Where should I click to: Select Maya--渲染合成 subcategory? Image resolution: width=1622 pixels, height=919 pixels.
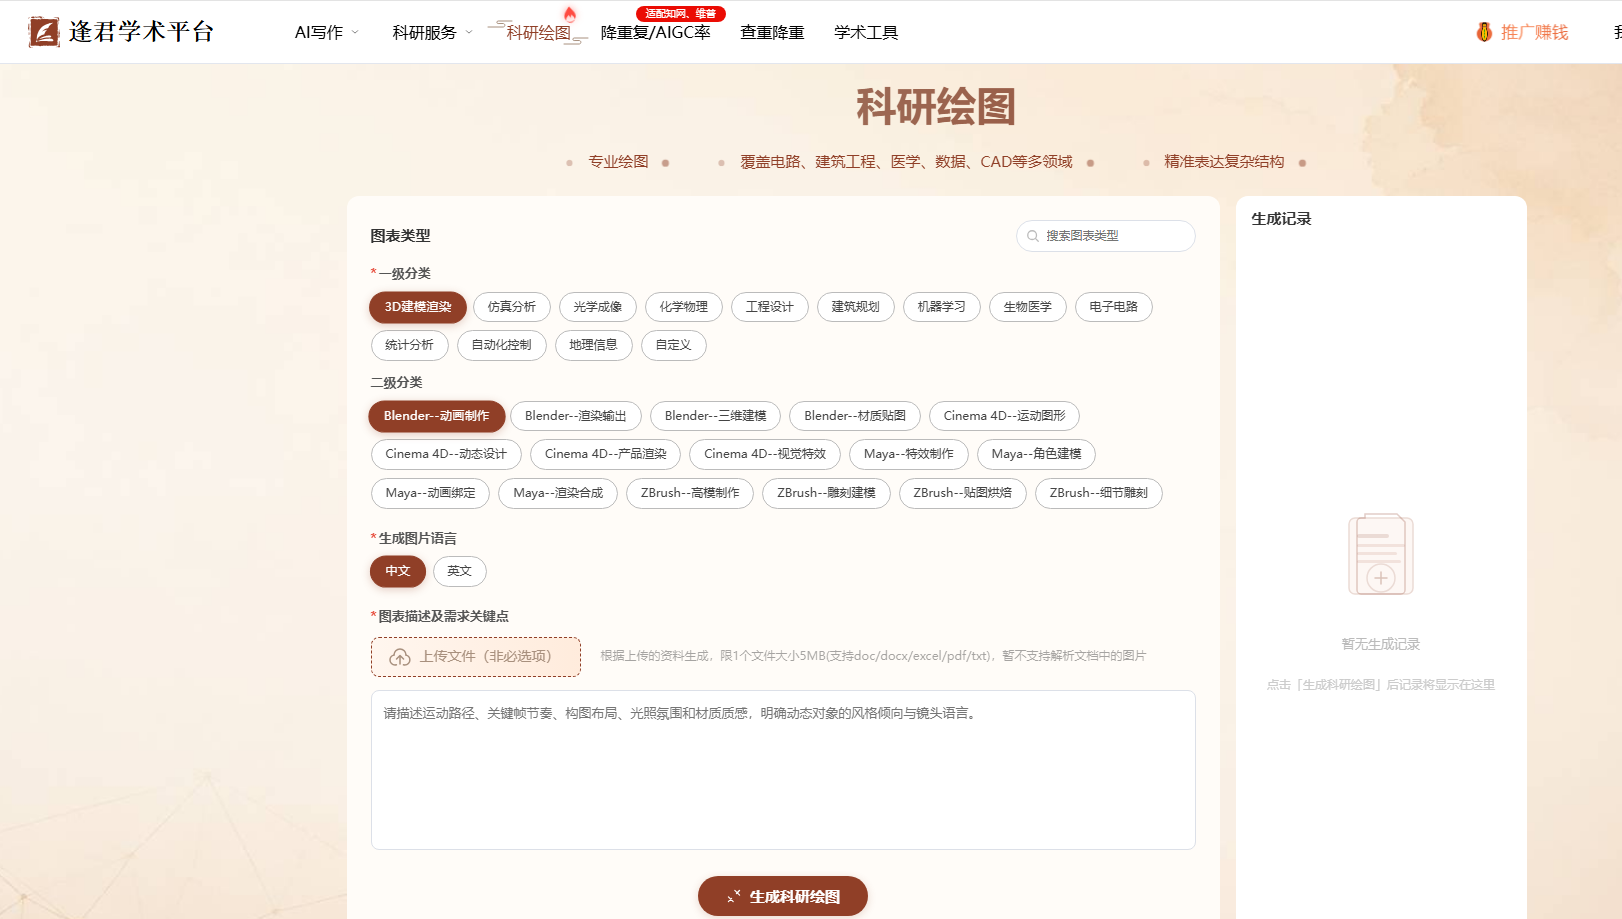pyautogui.click(x=558, y=493)
